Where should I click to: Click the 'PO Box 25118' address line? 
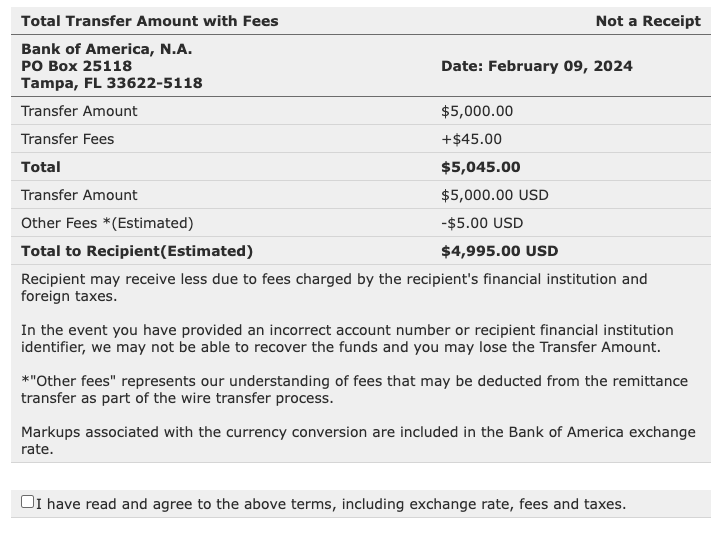(76, 66)
